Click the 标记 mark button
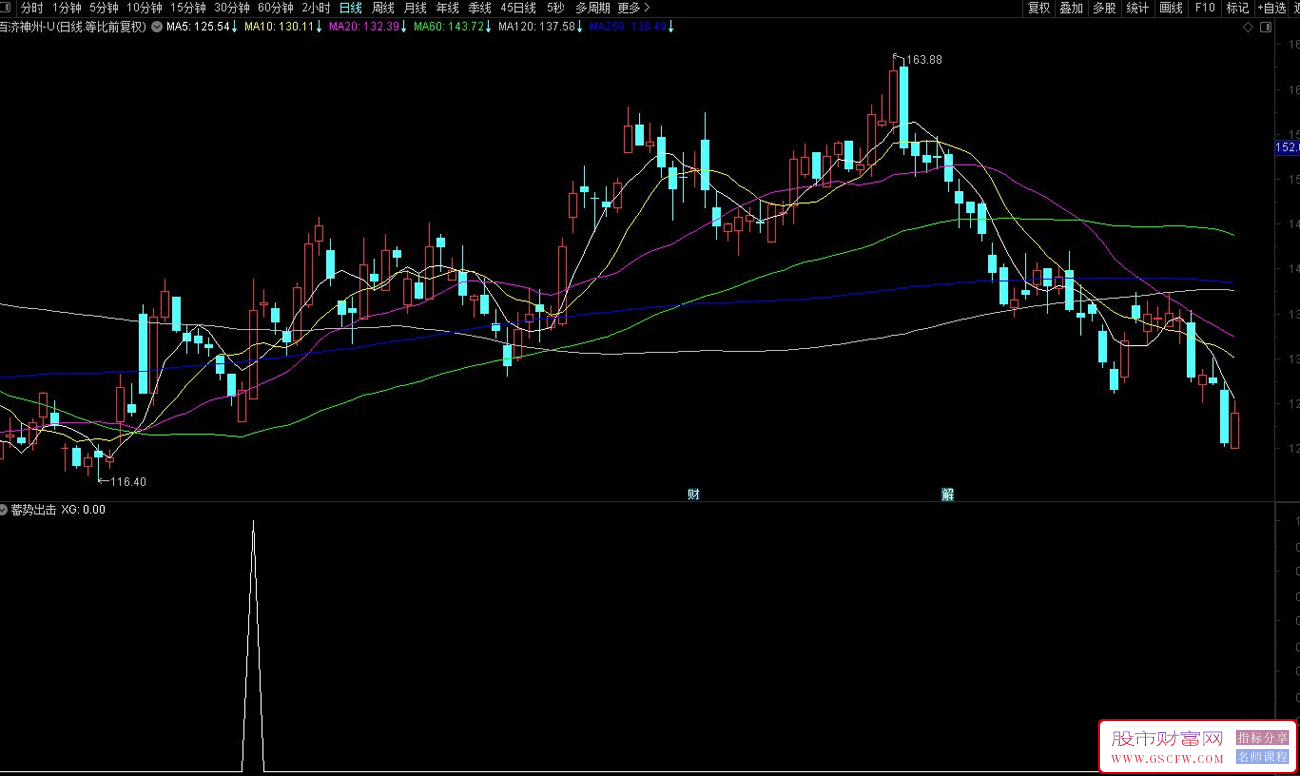The height and width of the screenshot is (776, 1300). tap(1237, 8)
